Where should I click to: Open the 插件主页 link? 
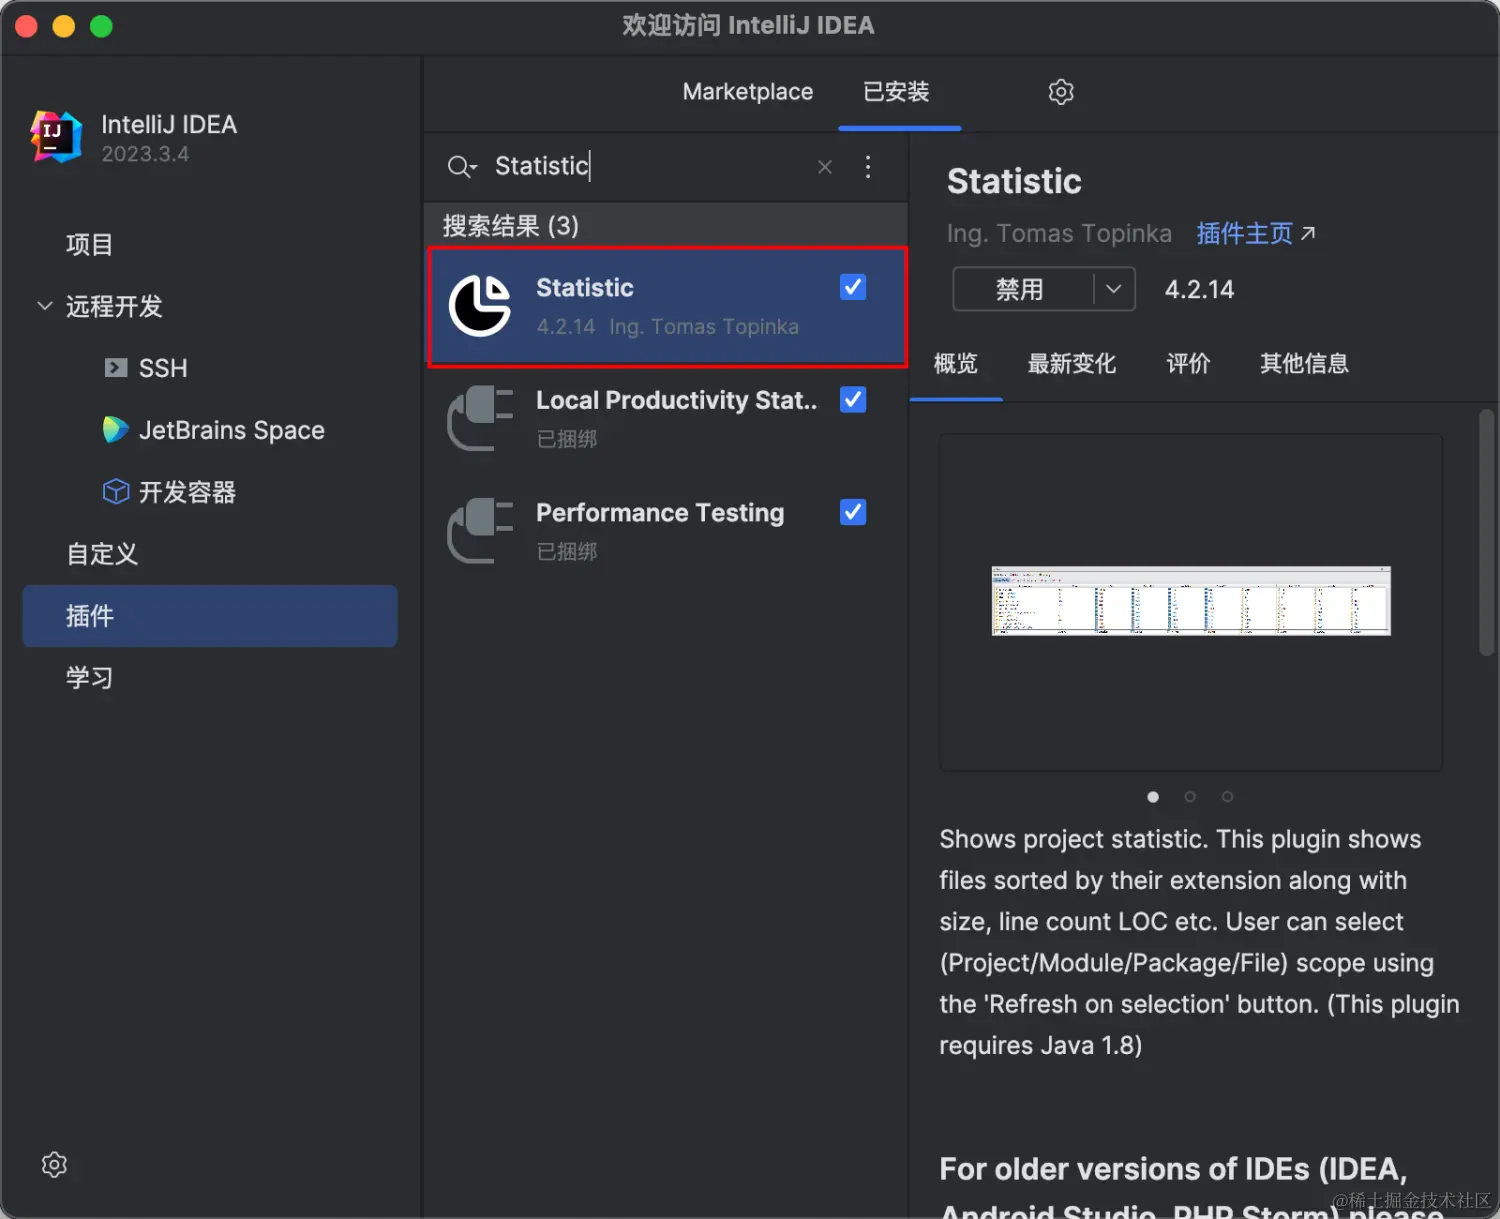(x=1245, y=234)
